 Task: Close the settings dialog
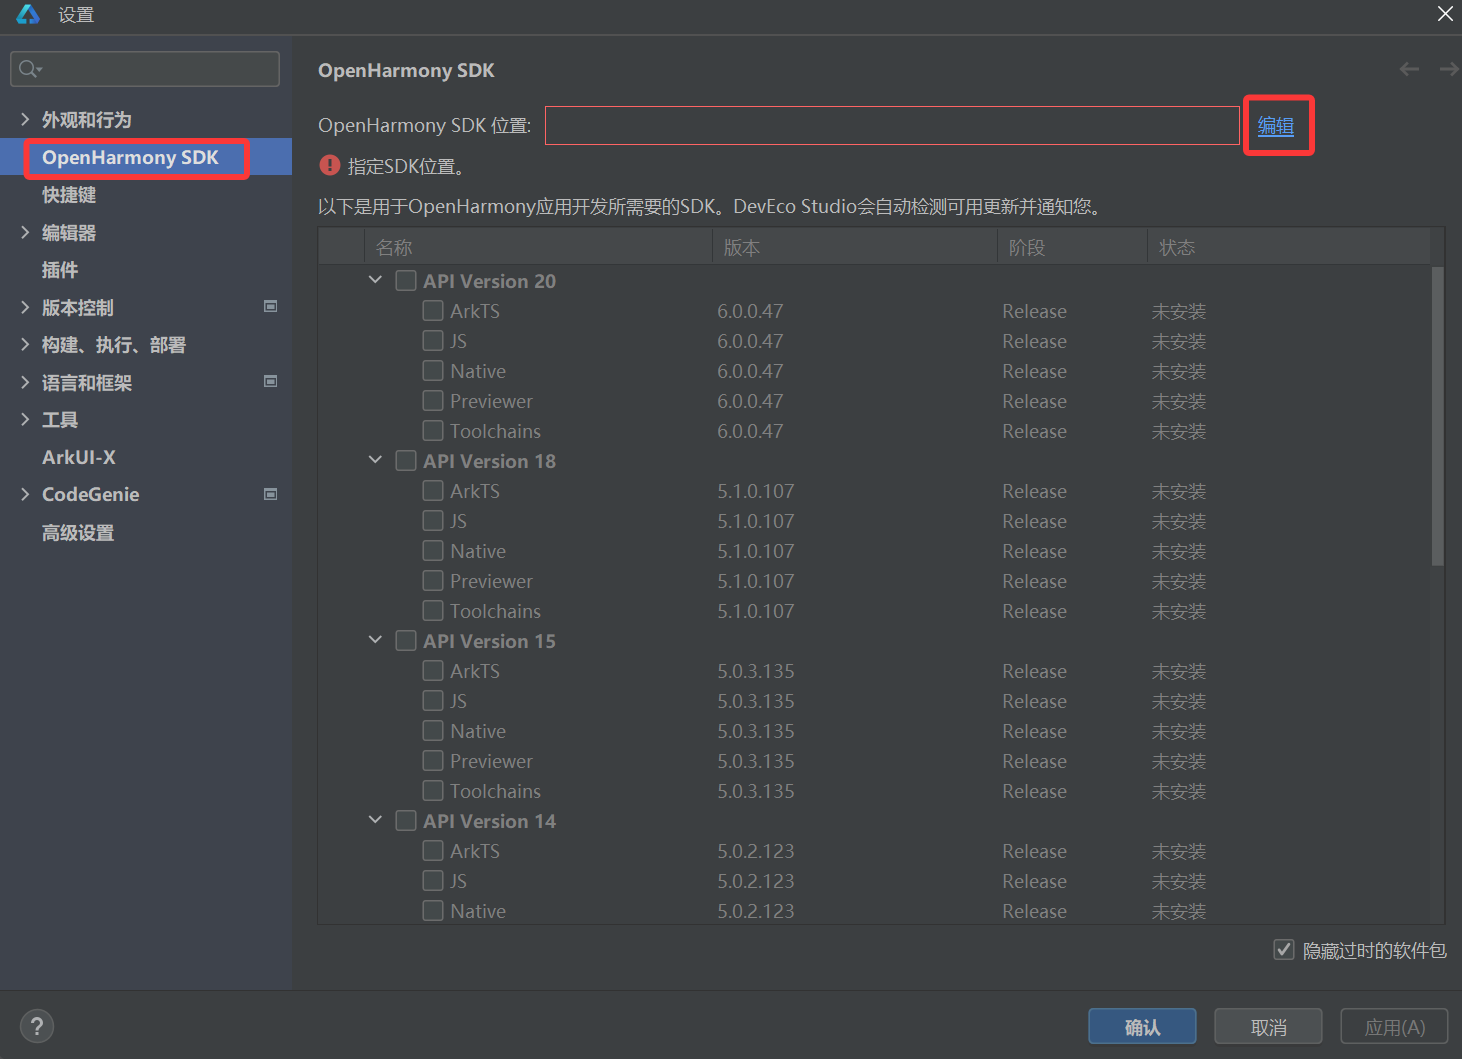pos(1445,14)
